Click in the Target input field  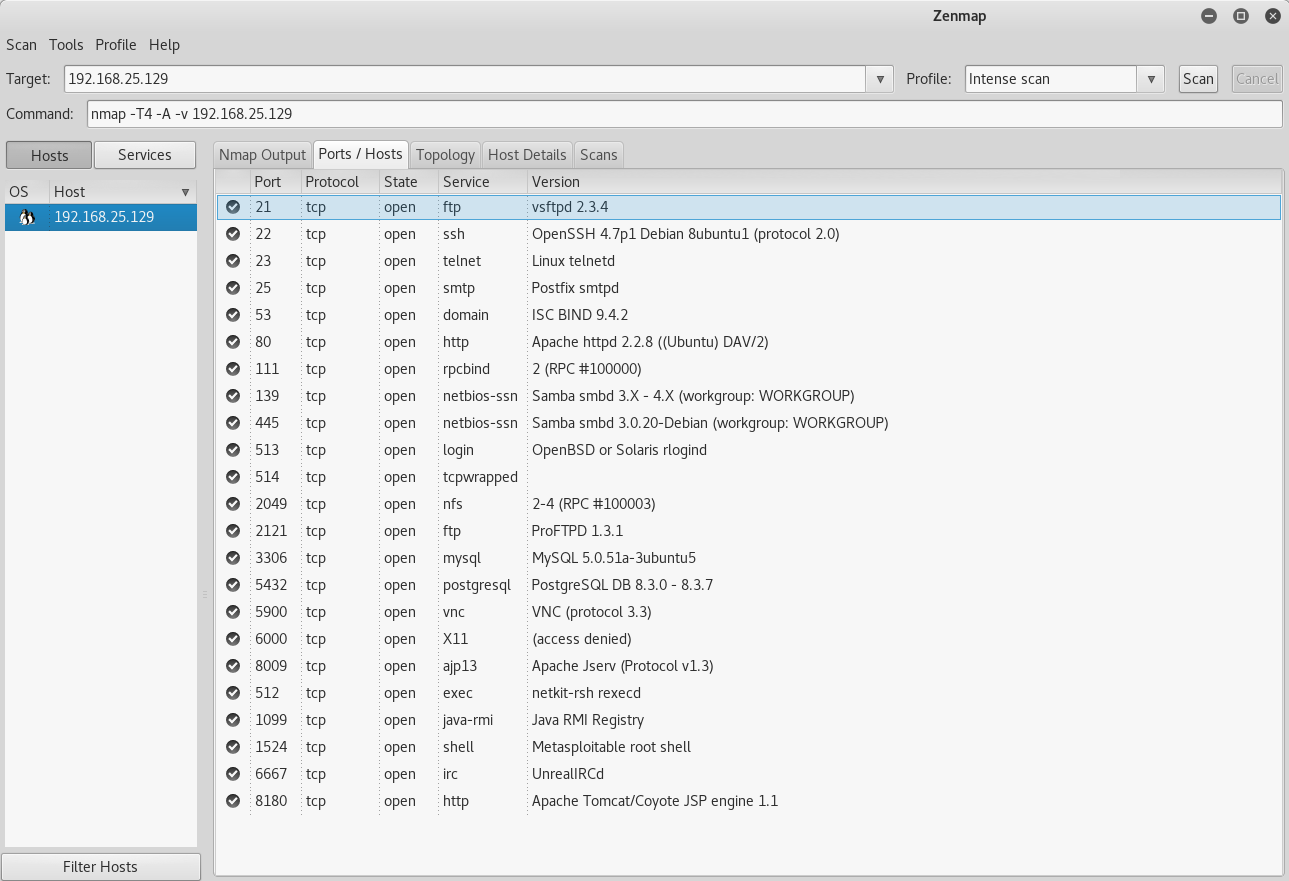point(465,79)
